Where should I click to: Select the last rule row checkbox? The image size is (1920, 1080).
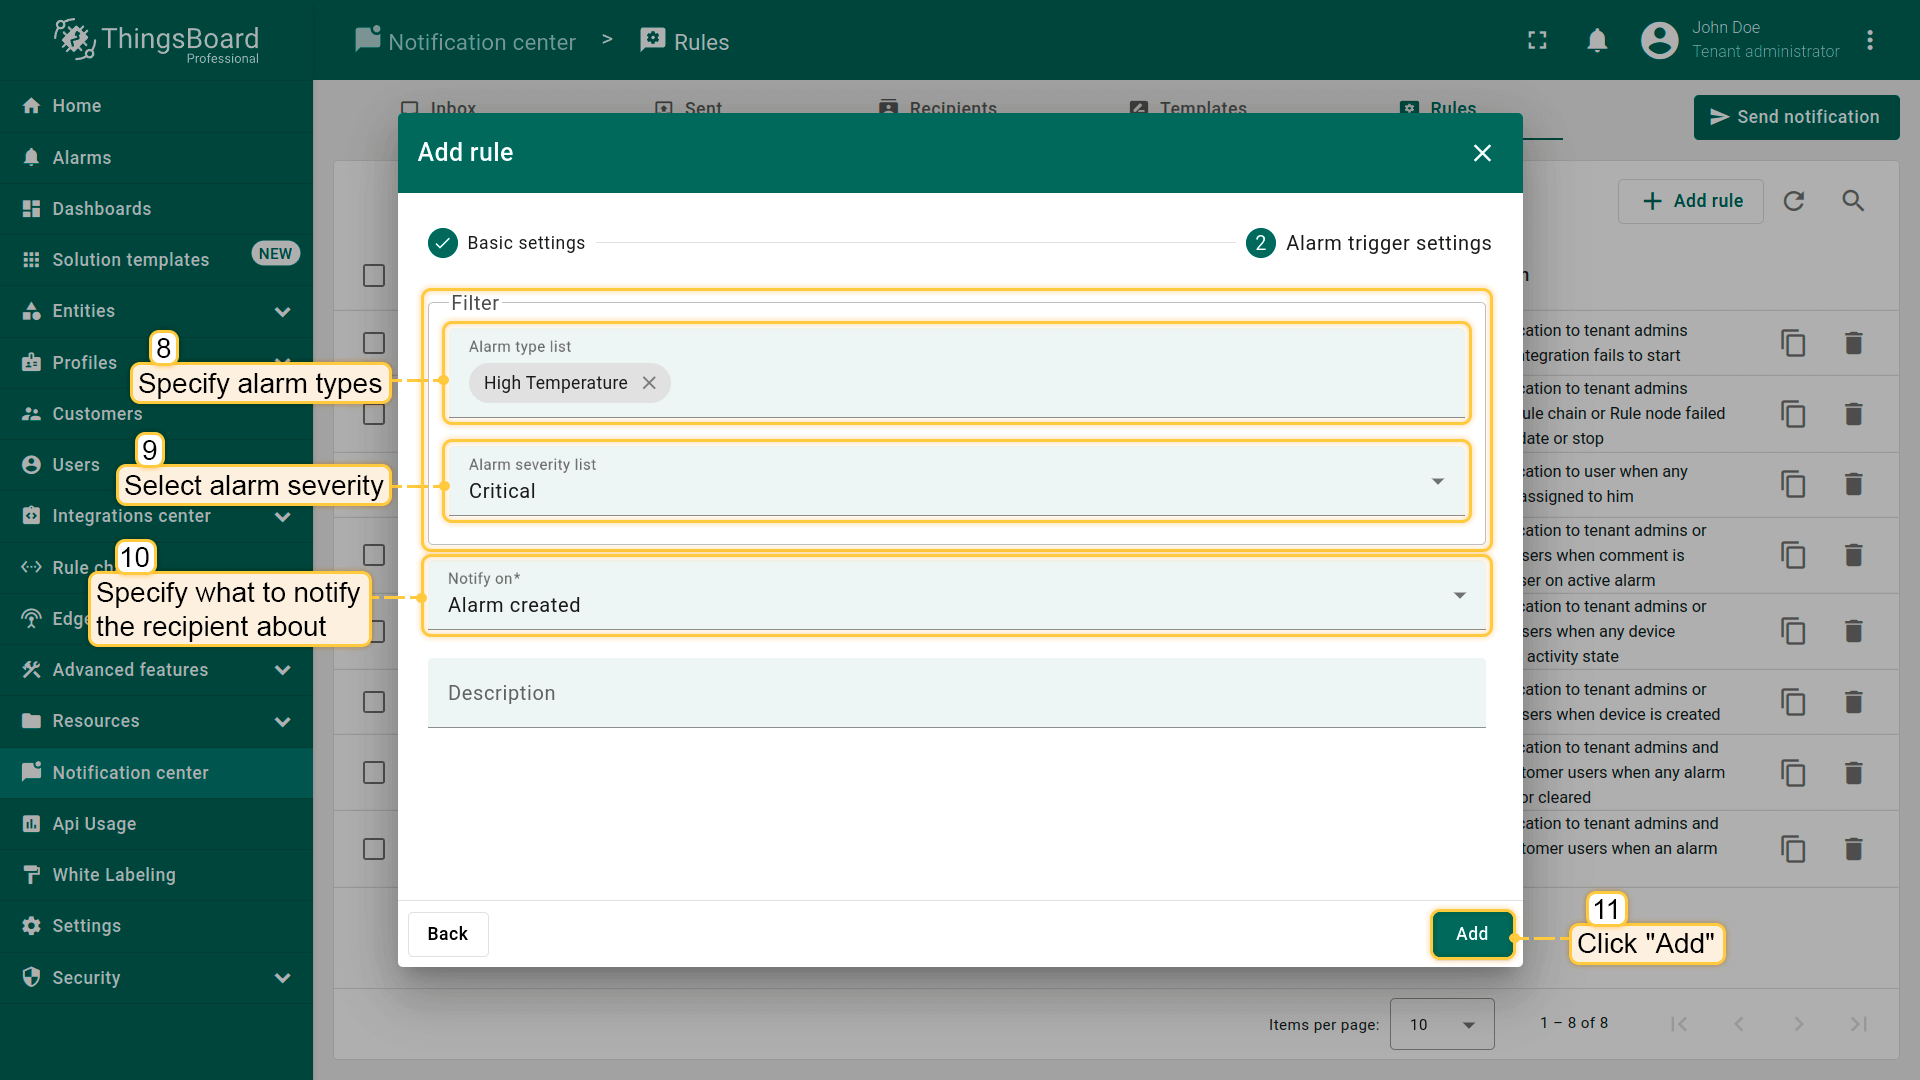pyautogui.click(x=374, y=849)
